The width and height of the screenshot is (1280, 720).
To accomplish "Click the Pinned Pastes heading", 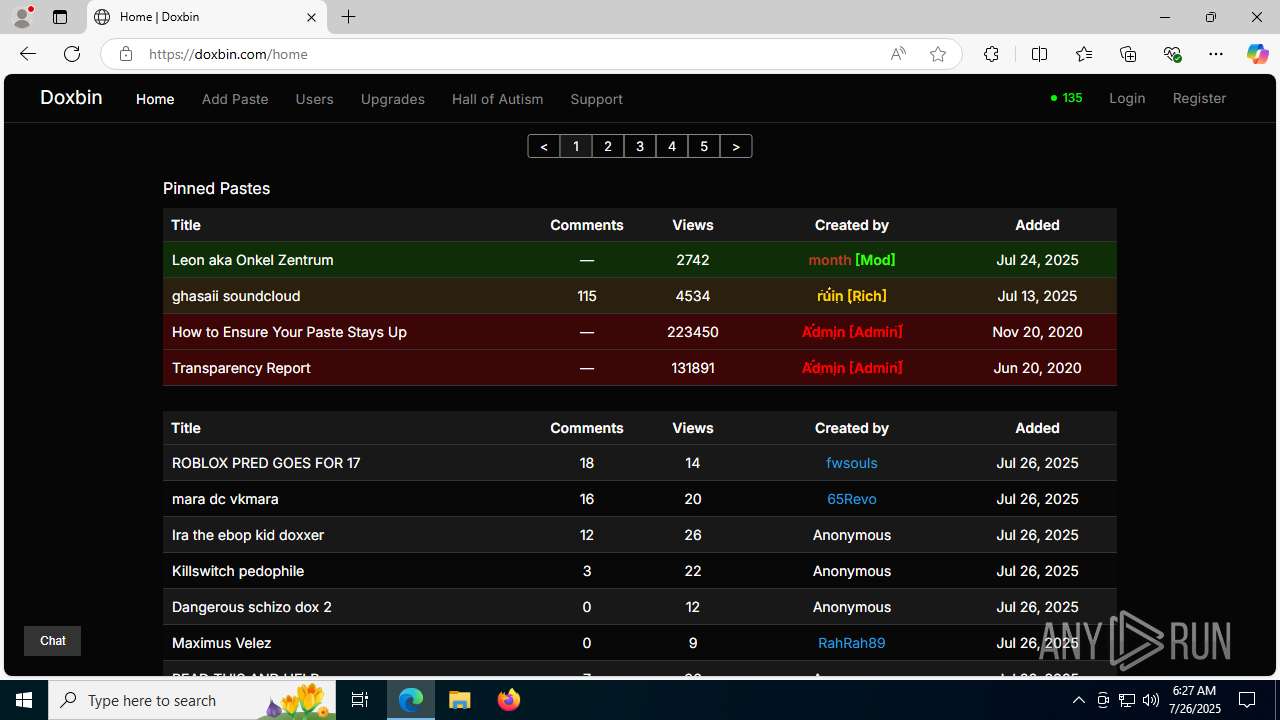I will coord(216,188).
